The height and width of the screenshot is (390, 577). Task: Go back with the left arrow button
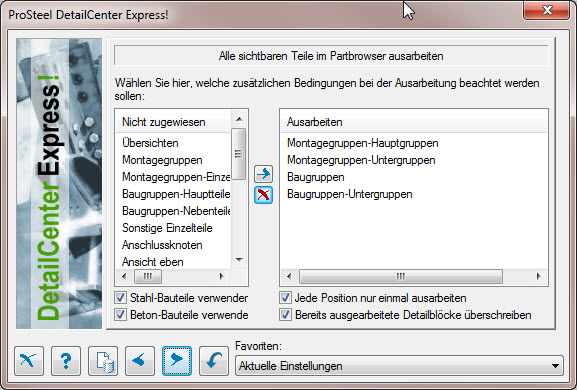point(140,361)
